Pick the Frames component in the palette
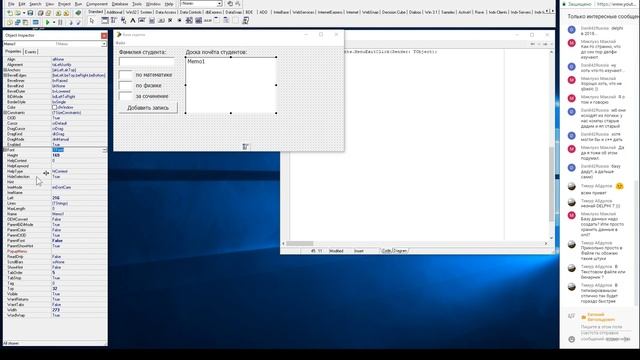640x360 pixels. (x=105, y=21)
